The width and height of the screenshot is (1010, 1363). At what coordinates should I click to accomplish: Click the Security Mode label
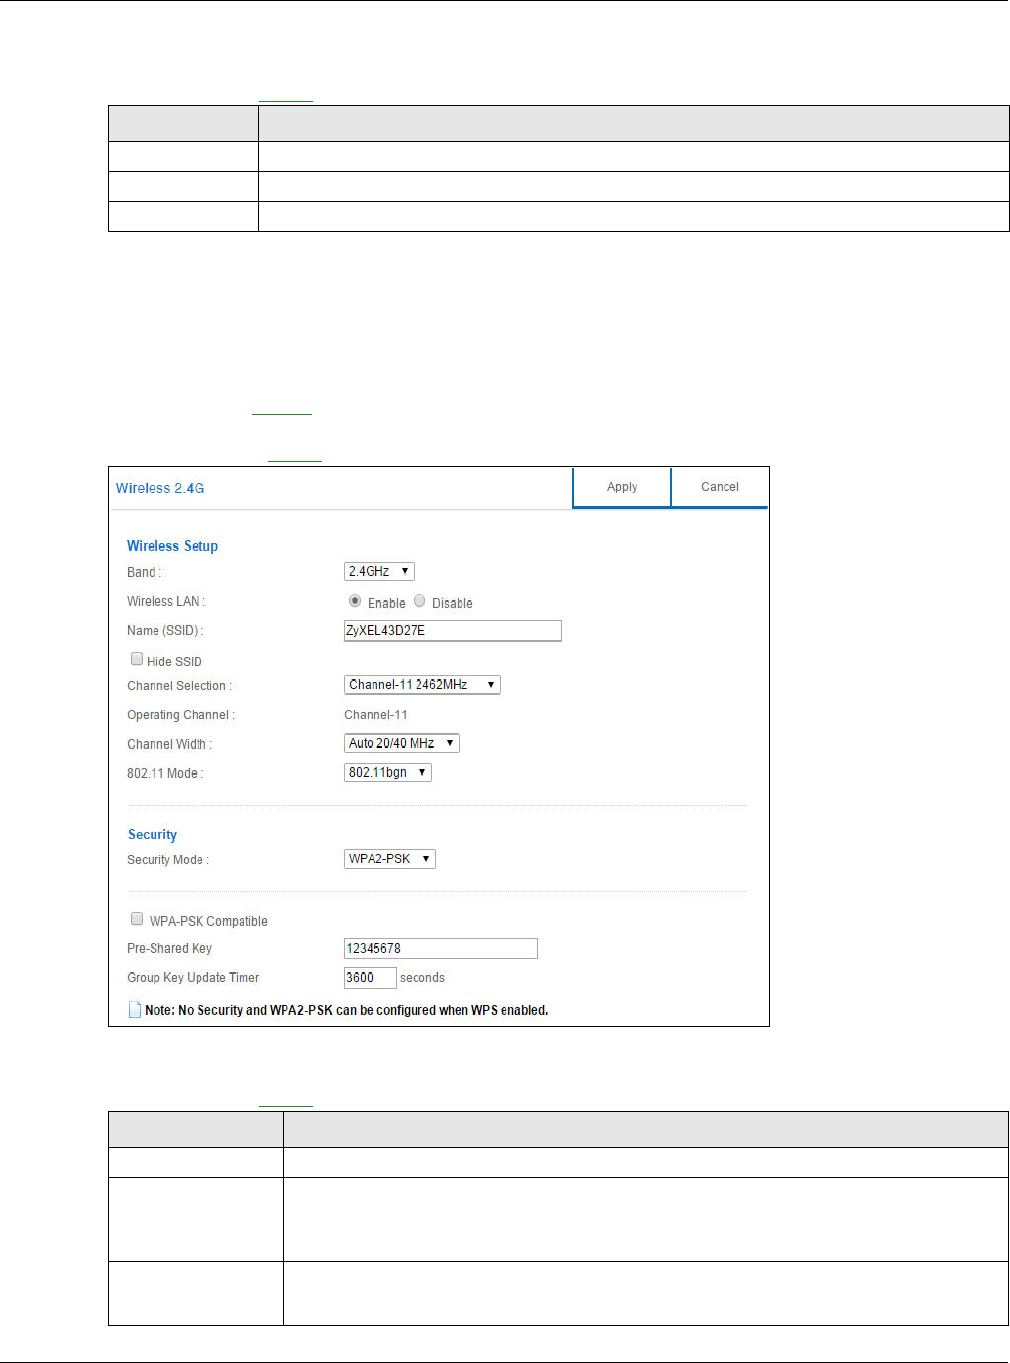(x=168, y=860)
